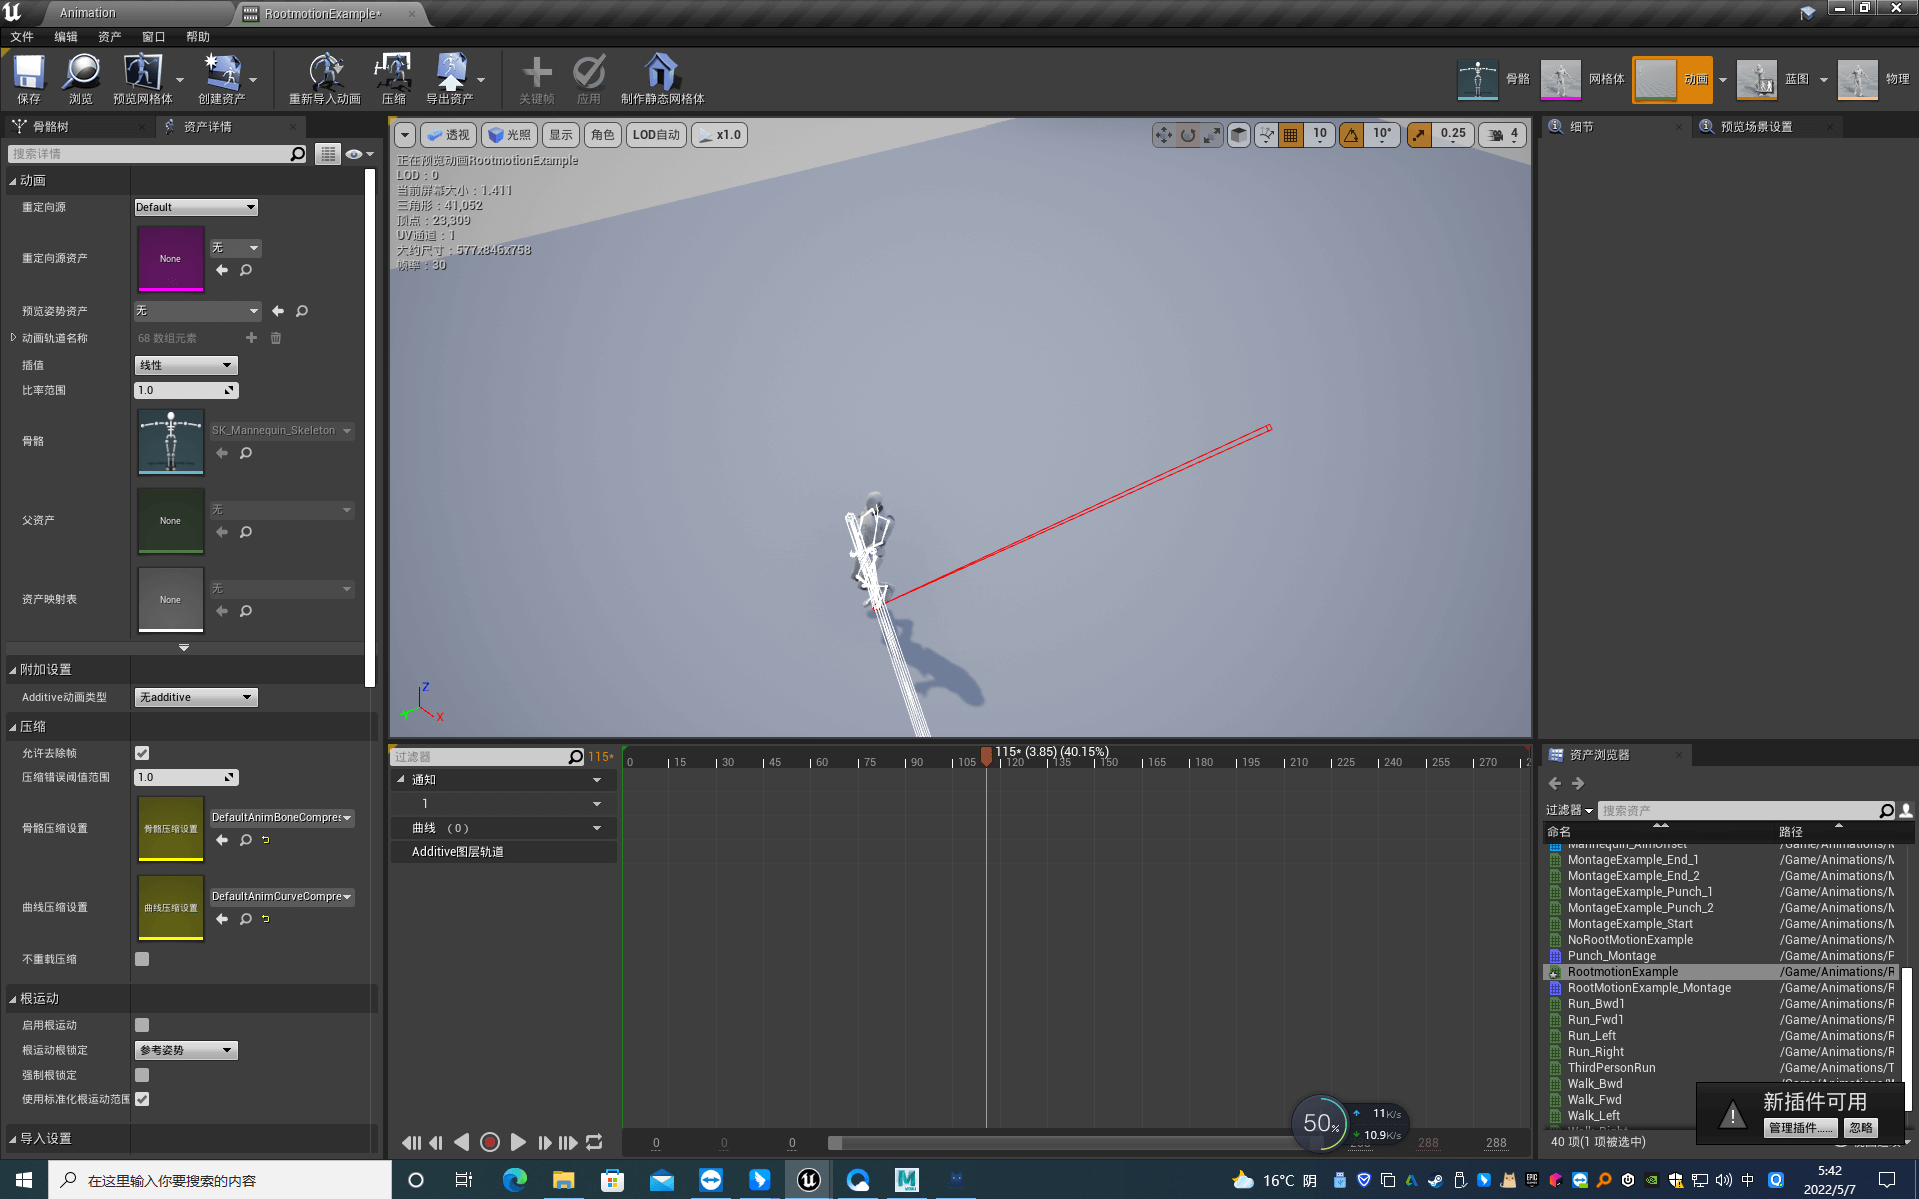Toggle the 强制根锁定 checkbox
The width and height of the screenshot is (1919, 1199).
[x=142, y=1075]
